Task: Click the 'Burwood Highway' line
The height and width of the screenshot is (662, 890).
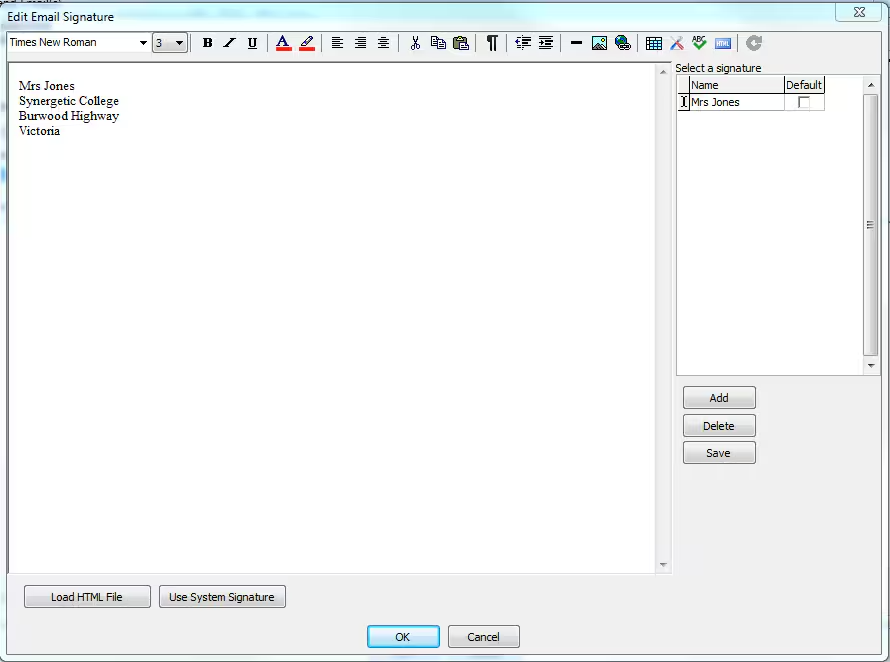Action: click(x=69, y=116)
